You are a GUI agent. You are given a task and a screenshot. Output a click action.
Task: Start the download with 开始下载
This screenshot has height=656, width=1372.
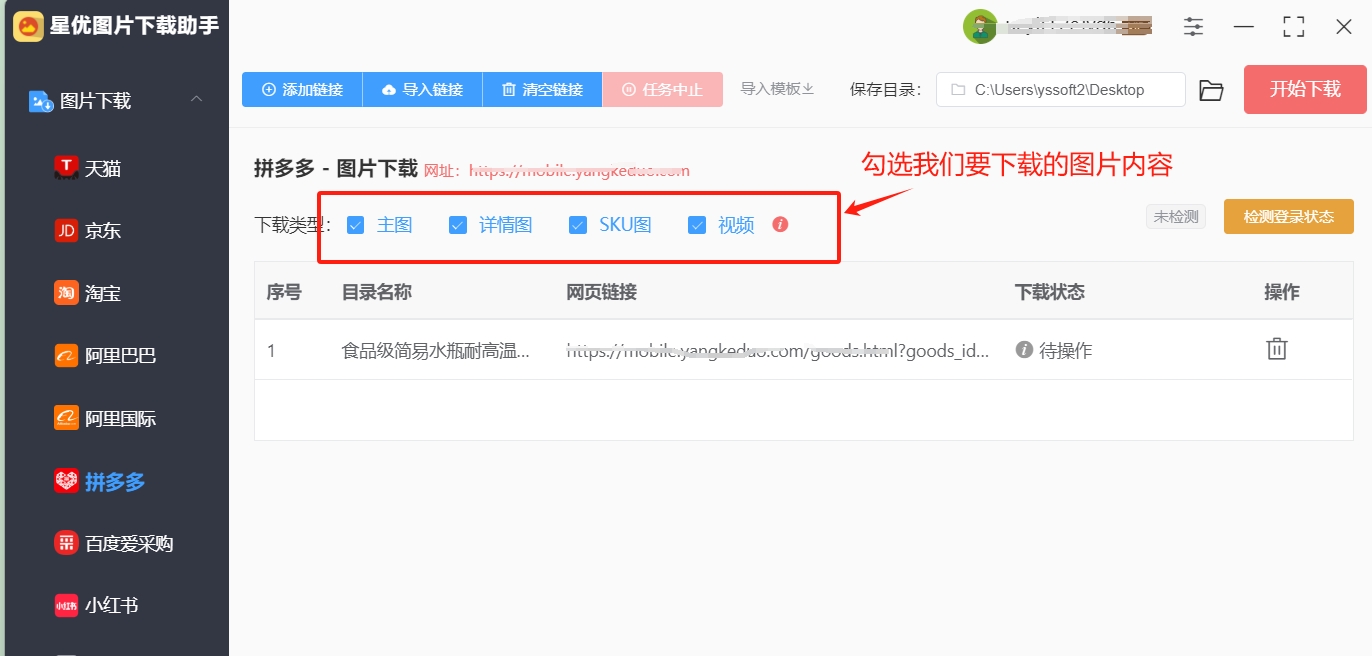(1305, 89)
